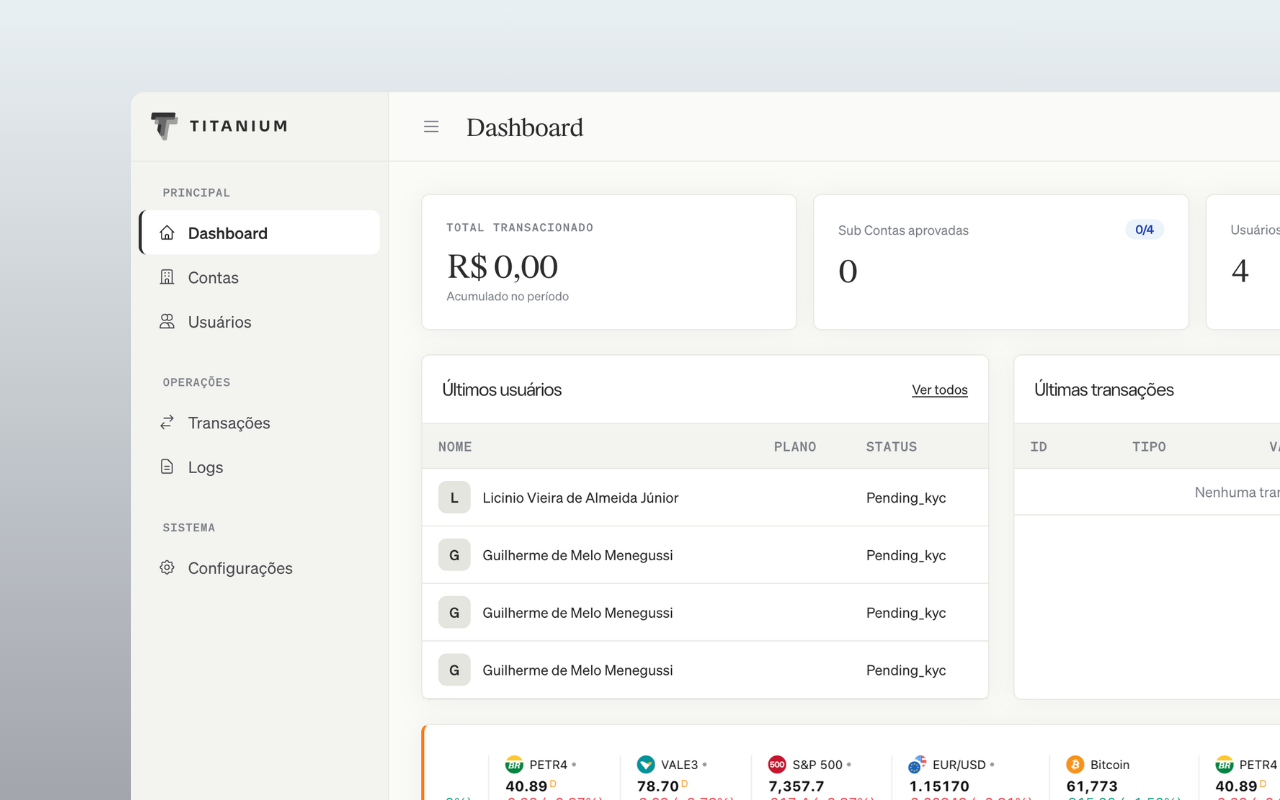Click the EUR/USD rate 1.15170

(x=939, y=786)
